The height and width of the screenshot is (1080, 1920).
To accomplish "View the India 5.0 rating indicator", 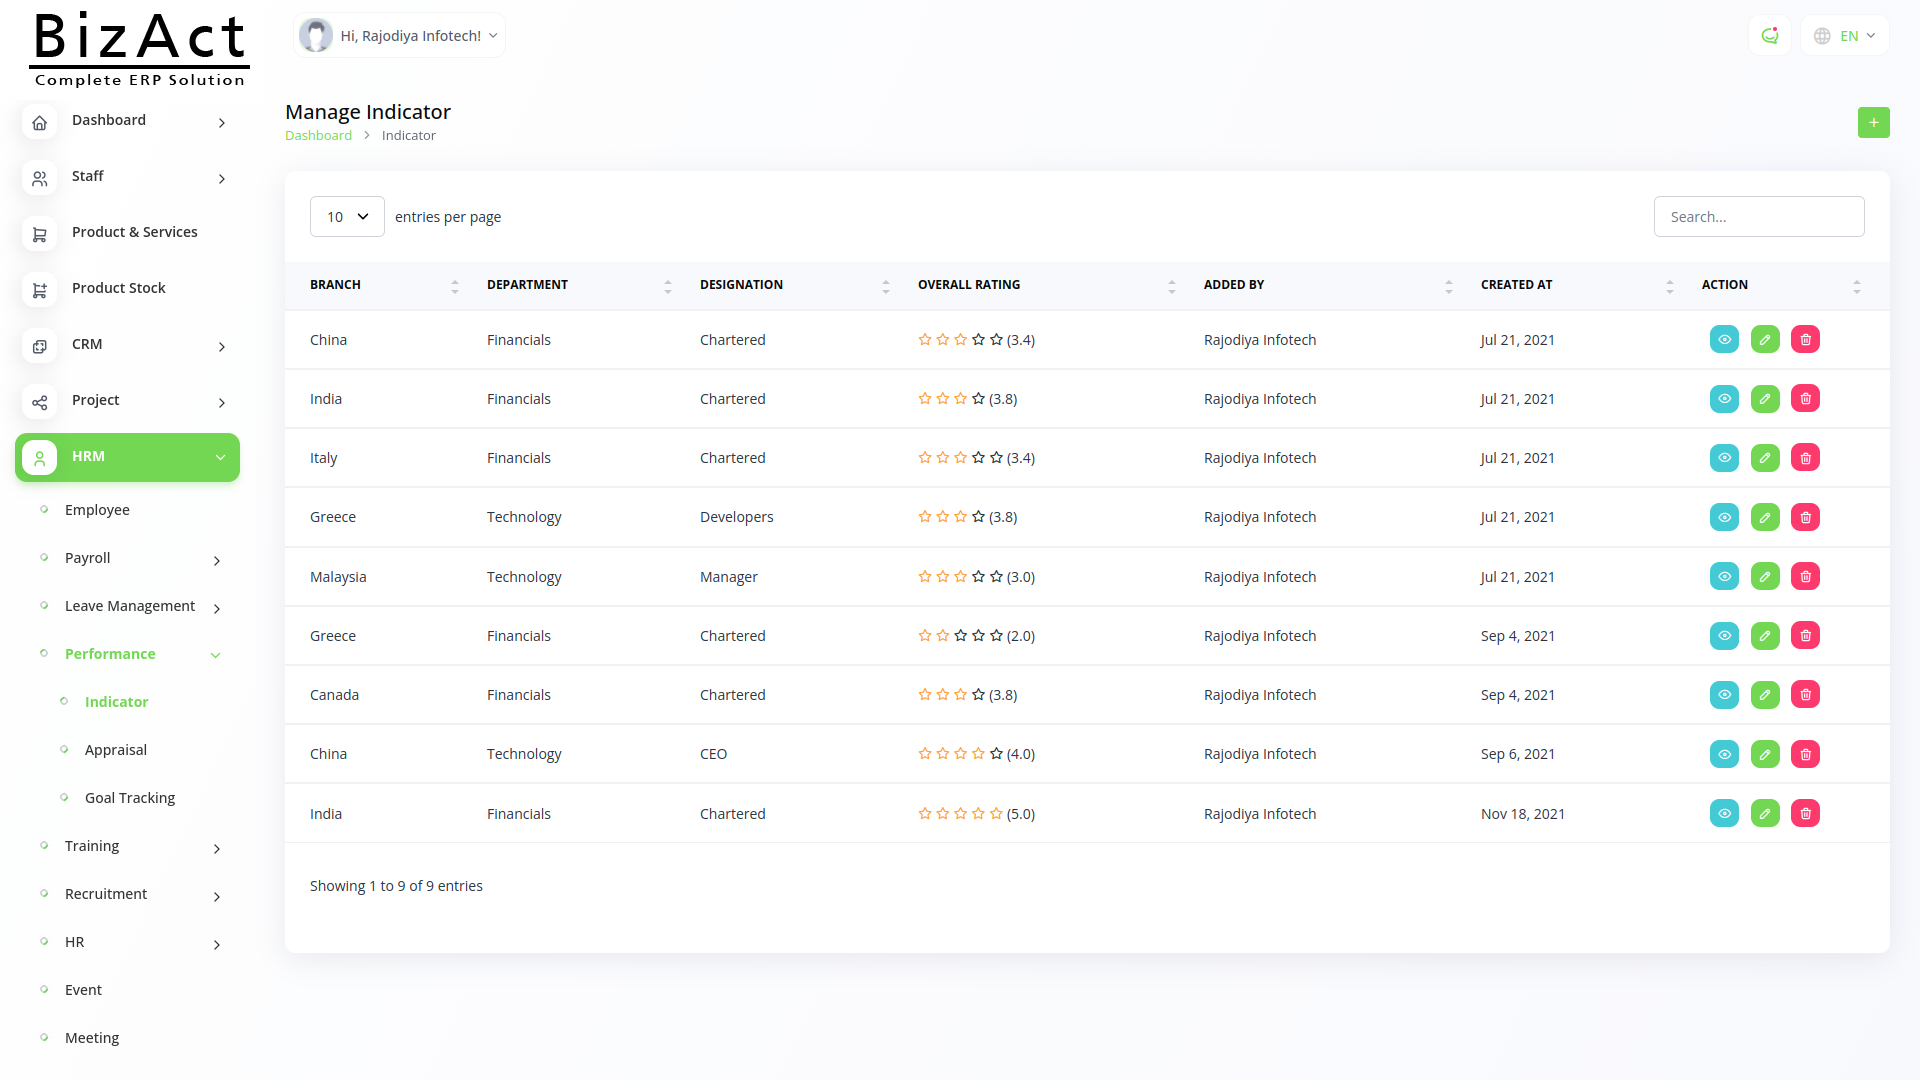I will 1724,813.
